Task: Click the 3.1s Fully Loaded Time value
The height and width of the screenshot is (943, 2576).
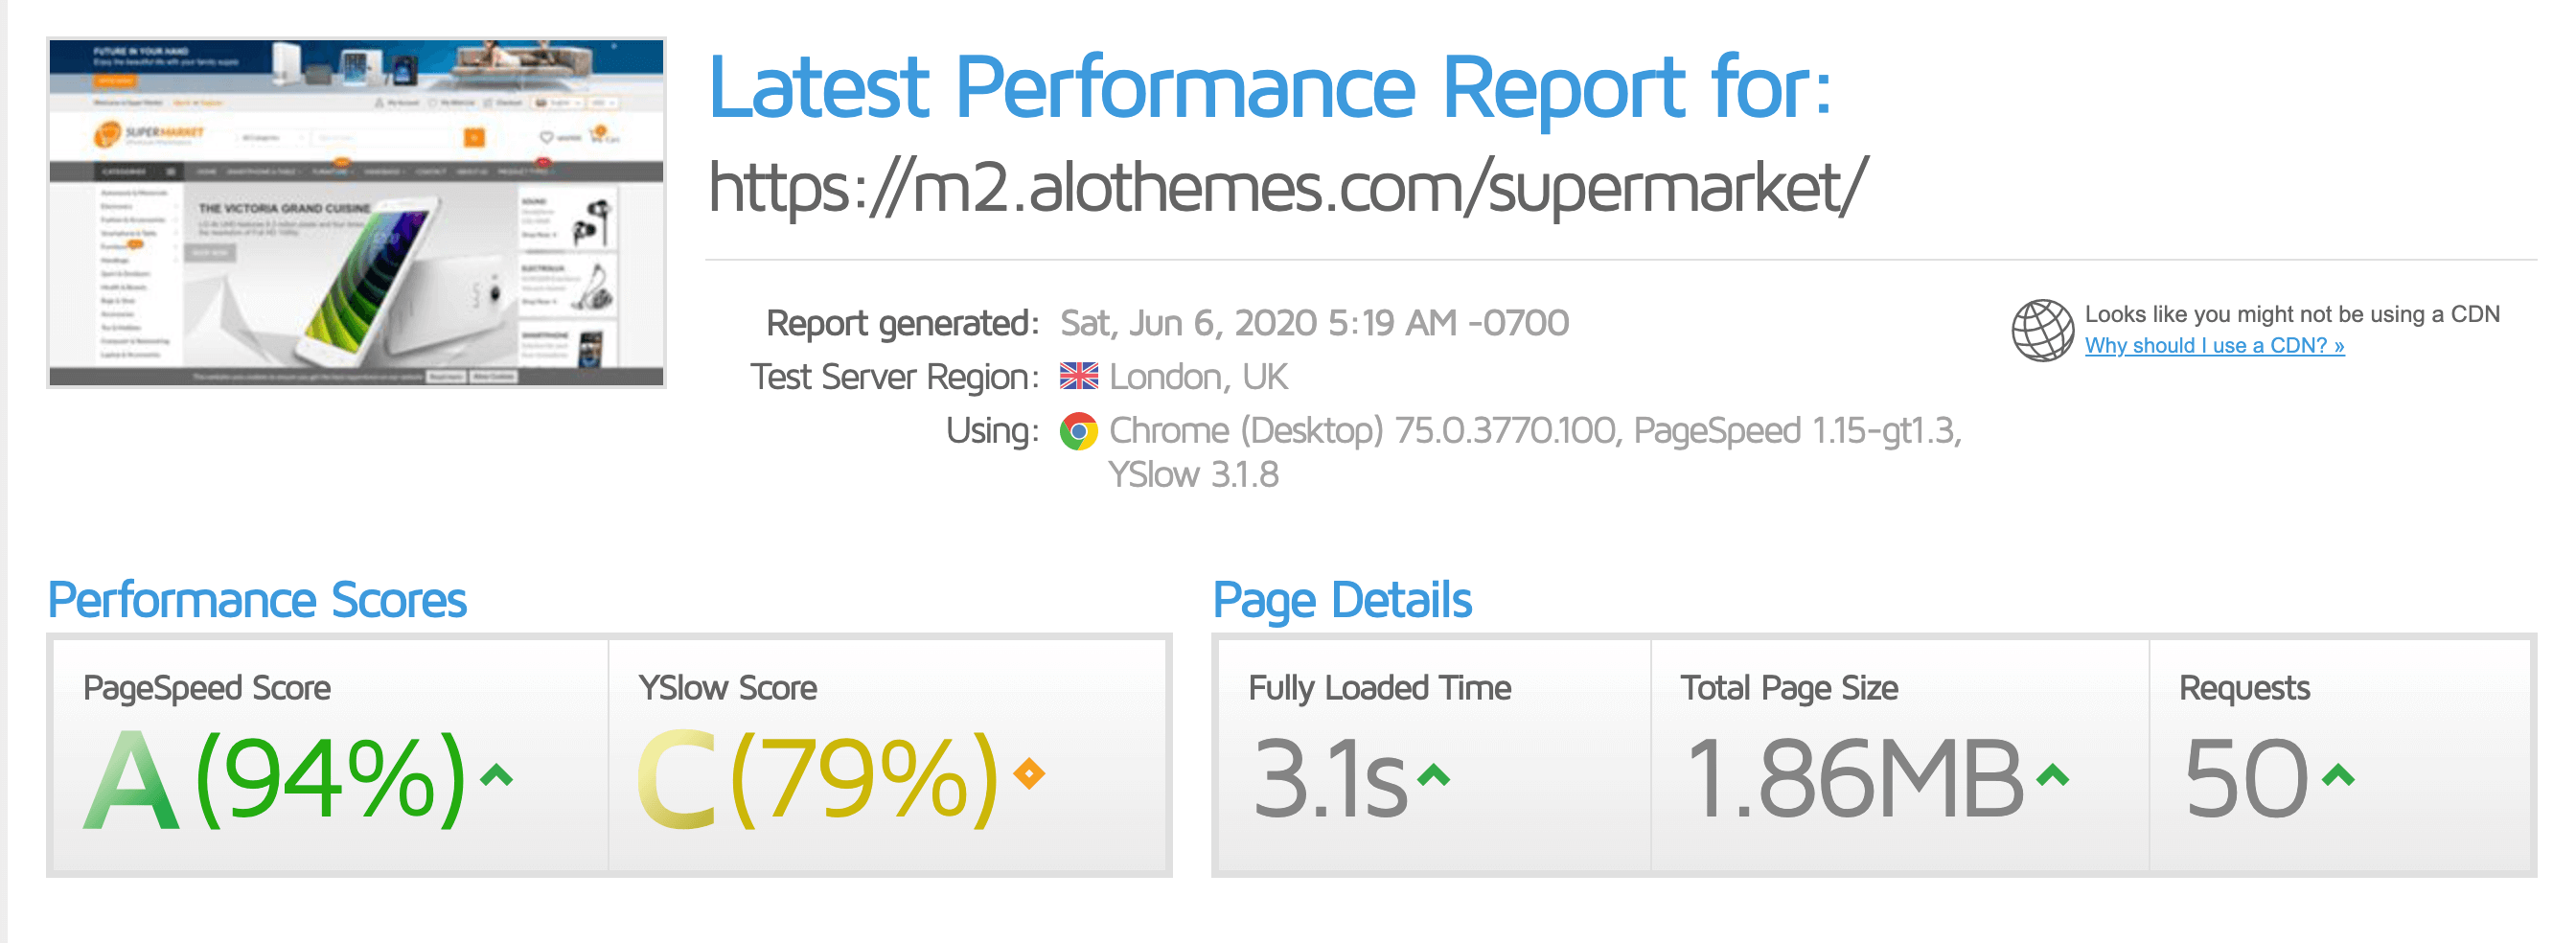Action: (1329, 779)
